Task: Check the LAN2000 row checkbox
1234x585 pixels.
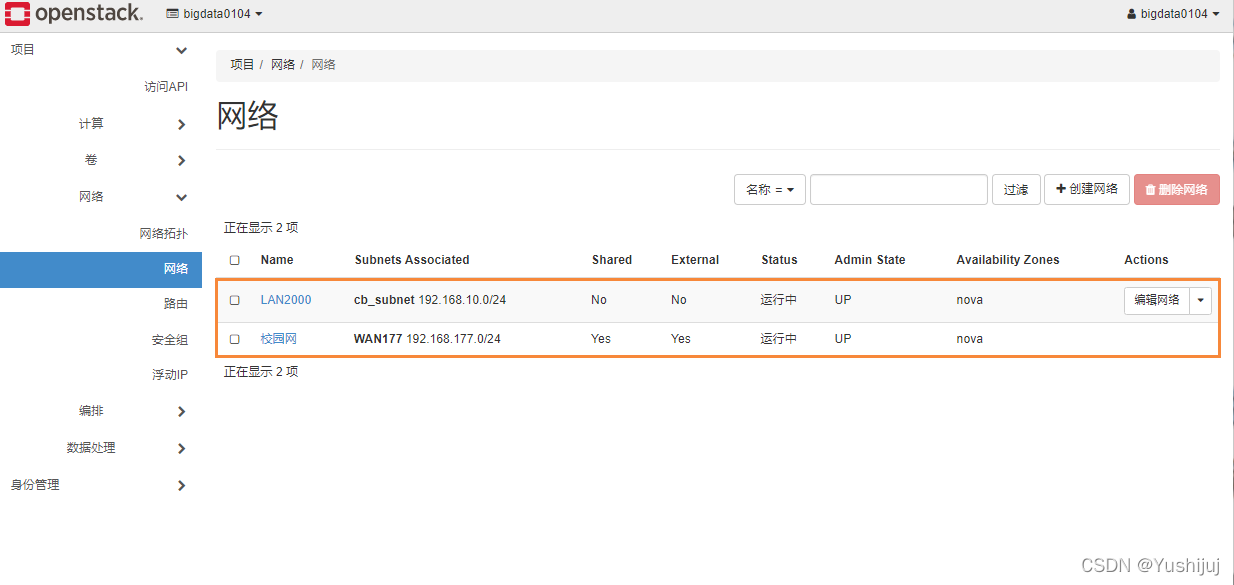Action: pyautogui.click(x=235, y=300)
